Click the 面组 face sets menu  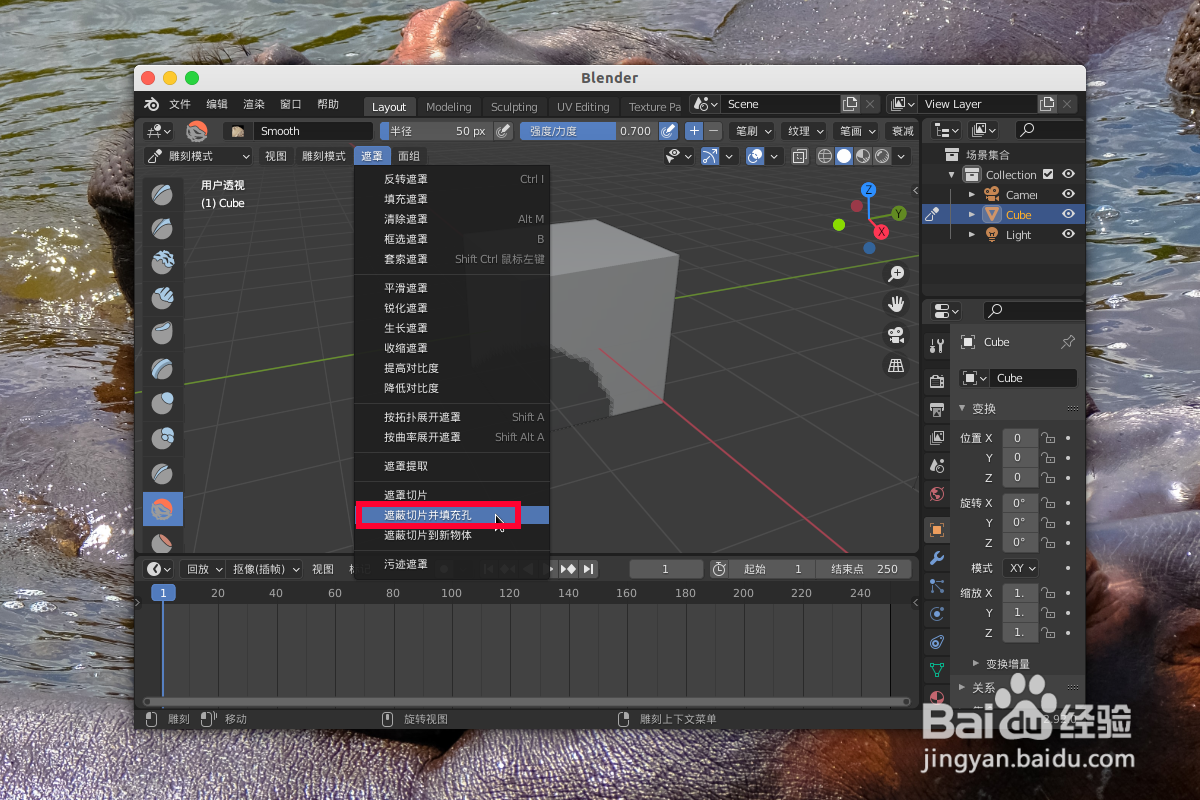(x=409, y=156)
